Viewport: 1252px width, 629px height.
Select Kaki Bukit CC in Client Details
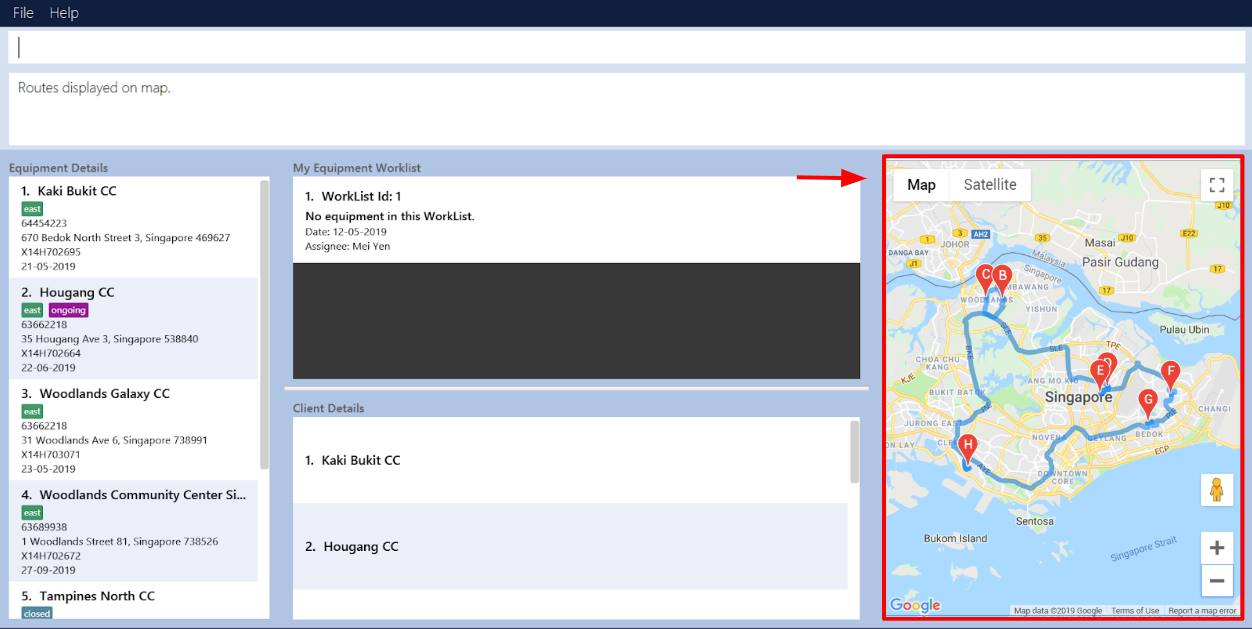(570, 460)
